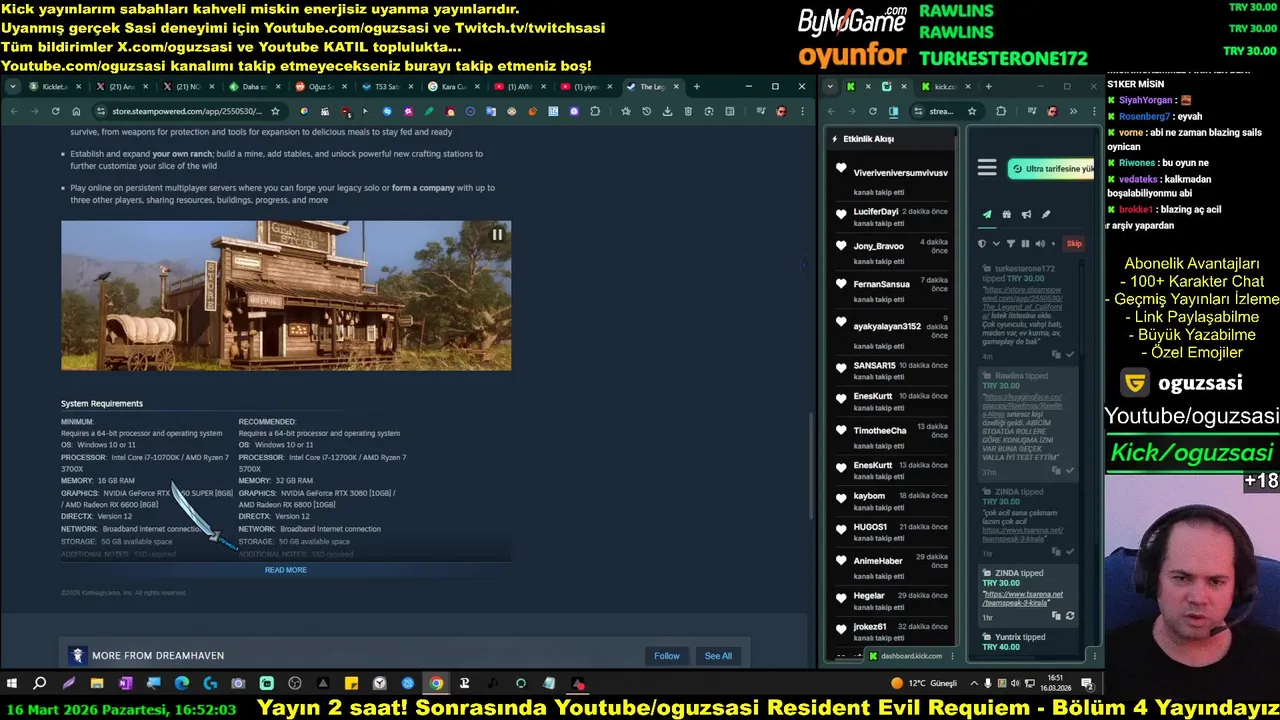
Task: Go back in the Steam browser window
Action: 14,111
